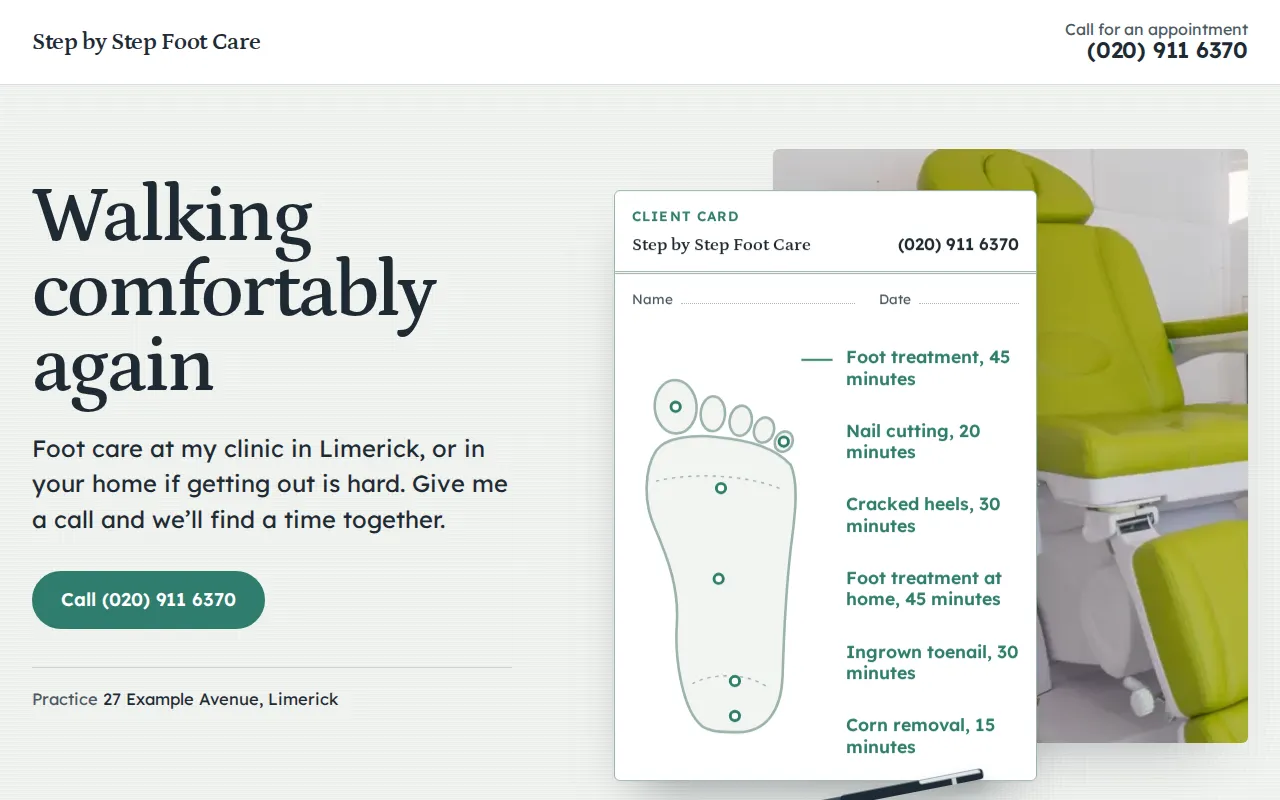Click the little toe marker on foot diagram

[784, 441]
